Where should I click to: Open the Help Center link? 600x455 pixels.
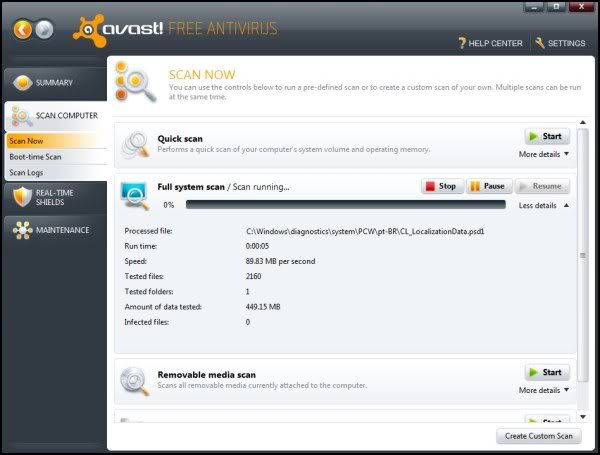[x=490, y=43]
